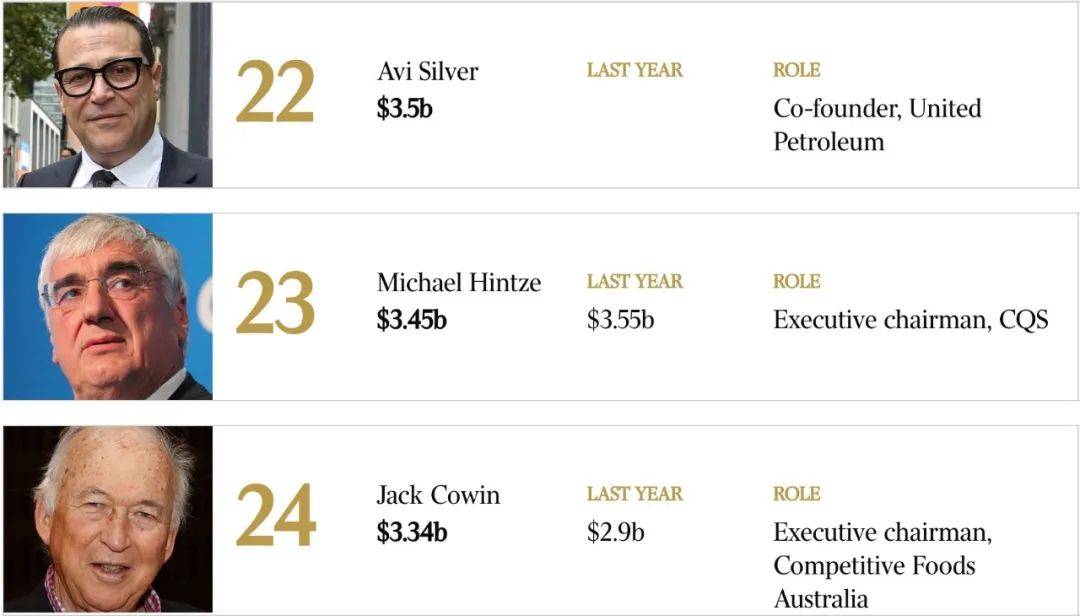Click the Last Year label in Avi Silver's row
1080x616 pixels.
coord(635,70)
